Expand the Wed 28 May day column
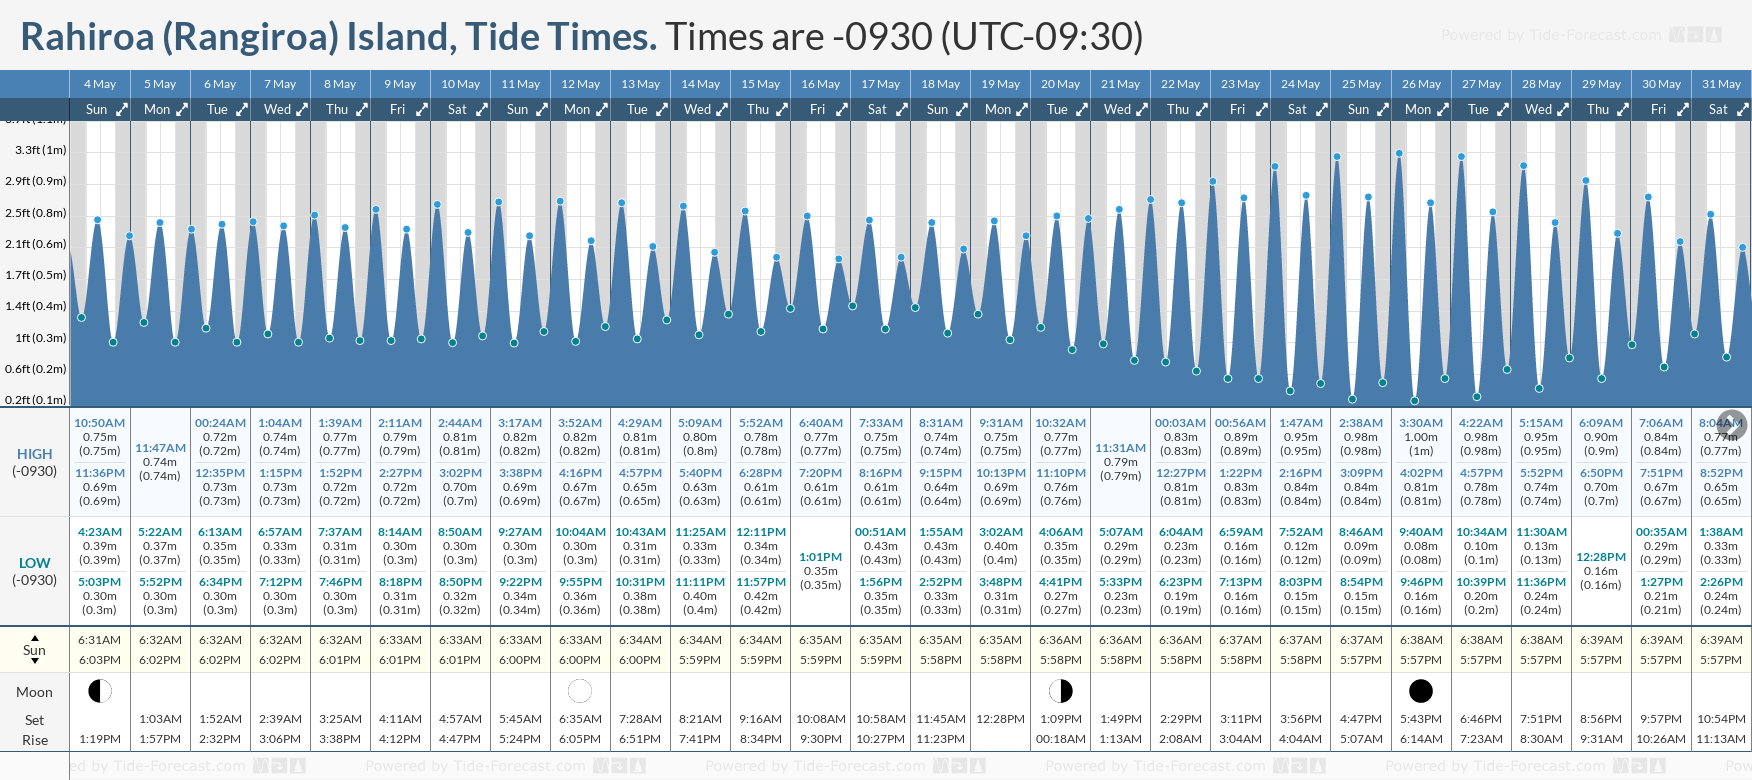The image size is (1752, 780). (x=1563, y=110)
